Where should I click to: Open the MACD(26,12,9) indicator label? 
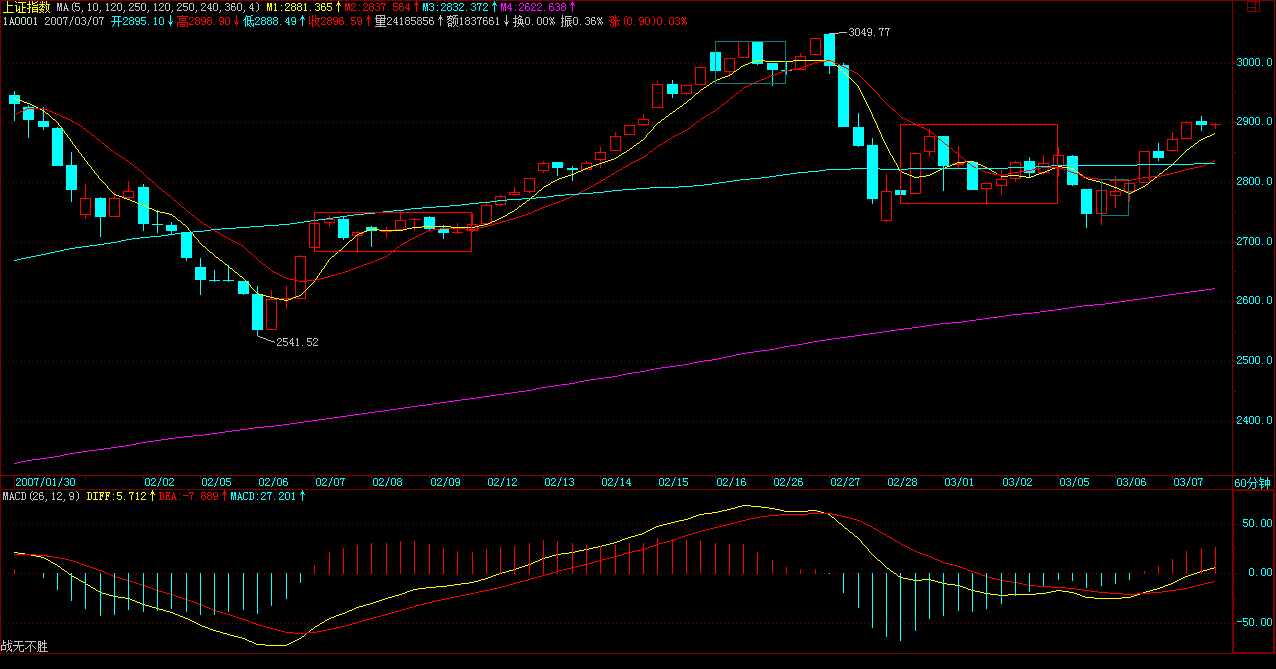coord(40,496)
